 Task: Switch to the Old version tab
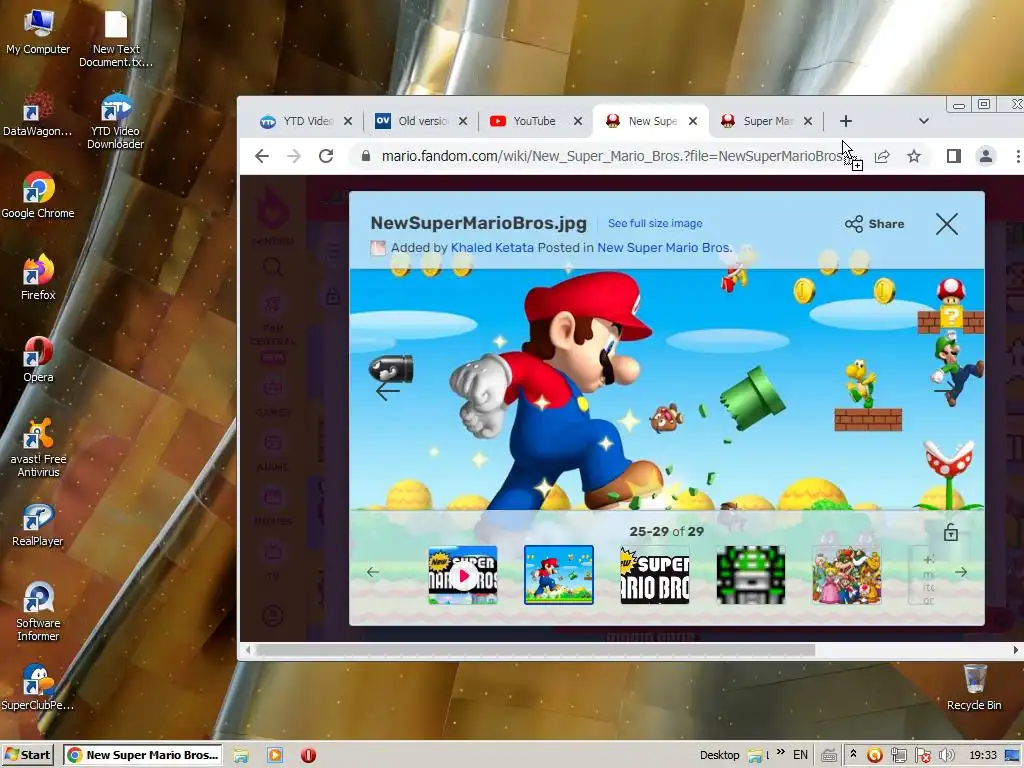(x=413, y=121)
